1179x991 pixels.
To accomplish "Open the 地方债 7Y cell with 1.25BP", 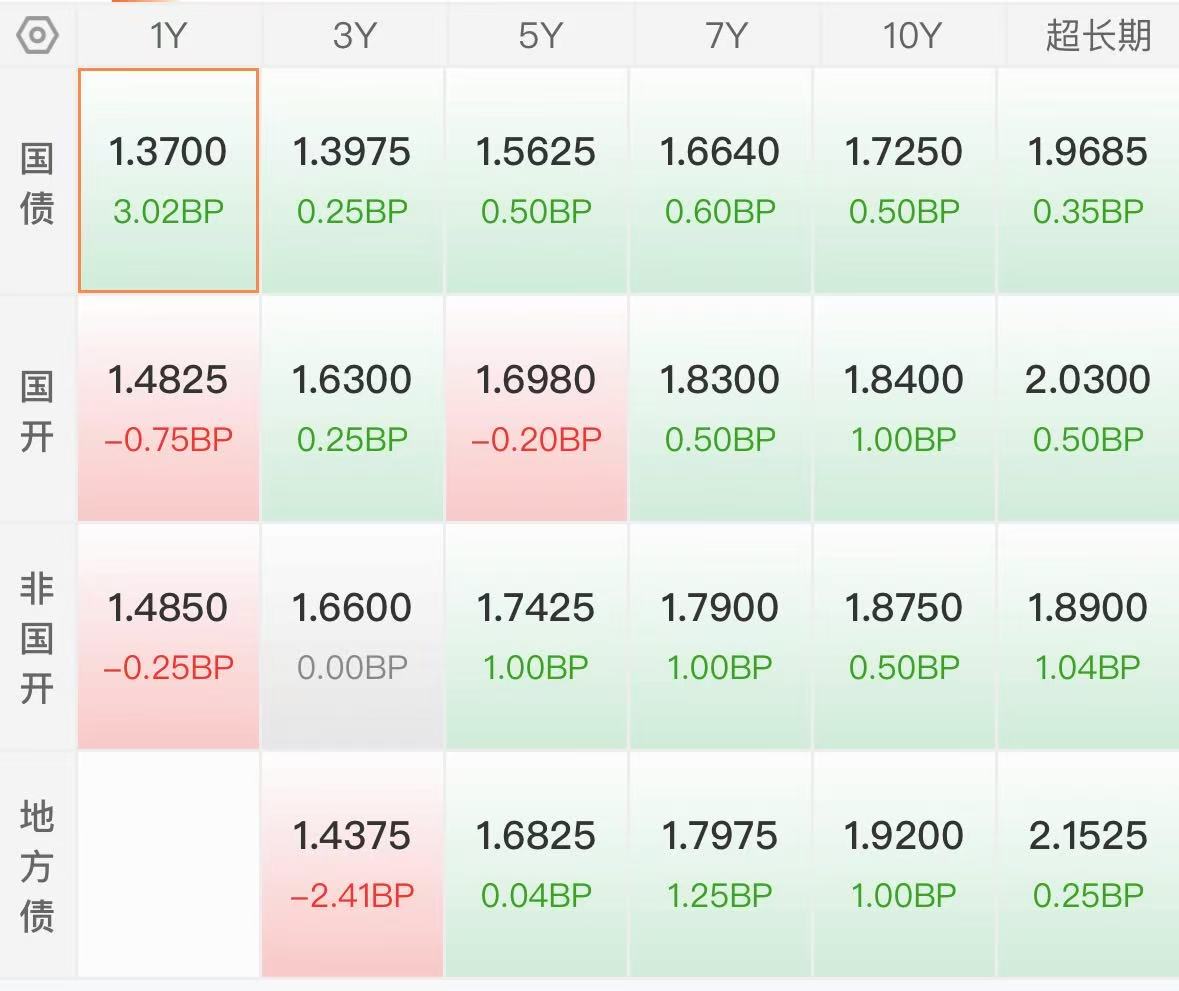I will click(720, 865).
